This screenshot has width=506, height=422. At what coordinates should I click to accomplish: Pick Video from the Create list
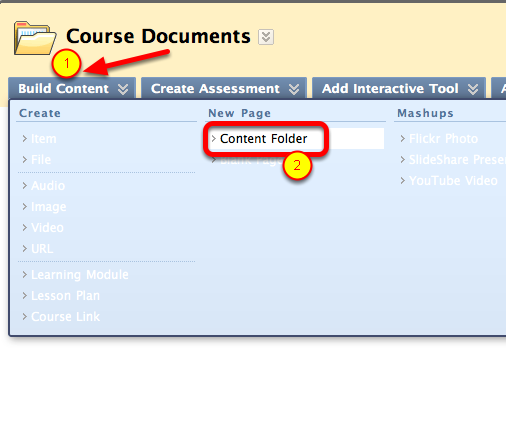[47, 228]
